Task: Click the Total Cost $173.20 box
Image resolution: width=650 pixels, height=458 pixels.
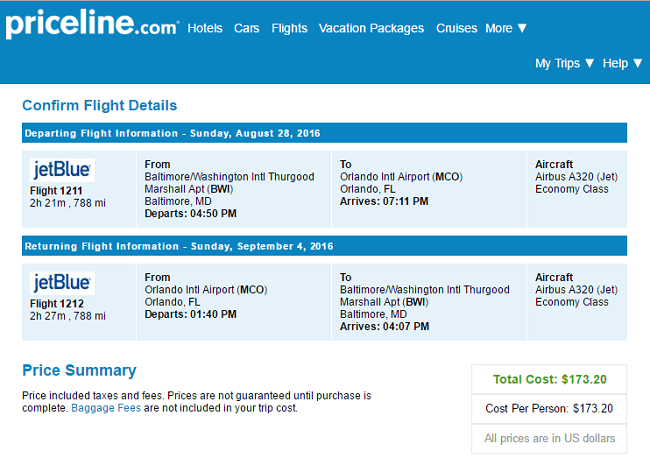Action: (x=549, y=379)
